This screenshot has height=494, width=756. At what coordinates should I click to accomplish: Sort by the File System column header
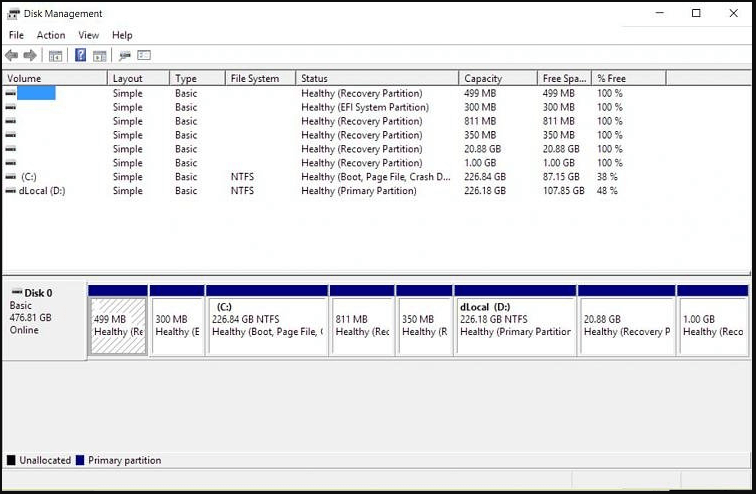[x=260, y=78]
